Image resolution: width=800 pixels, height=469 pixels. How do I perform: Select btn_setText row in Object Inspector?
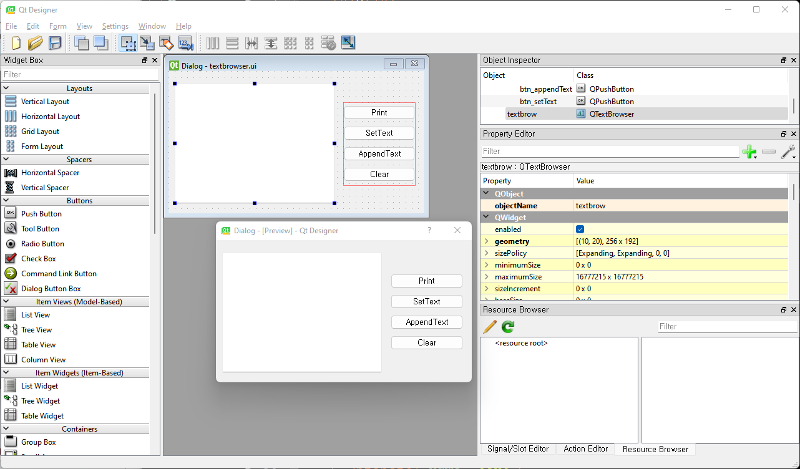click(635, 102)
